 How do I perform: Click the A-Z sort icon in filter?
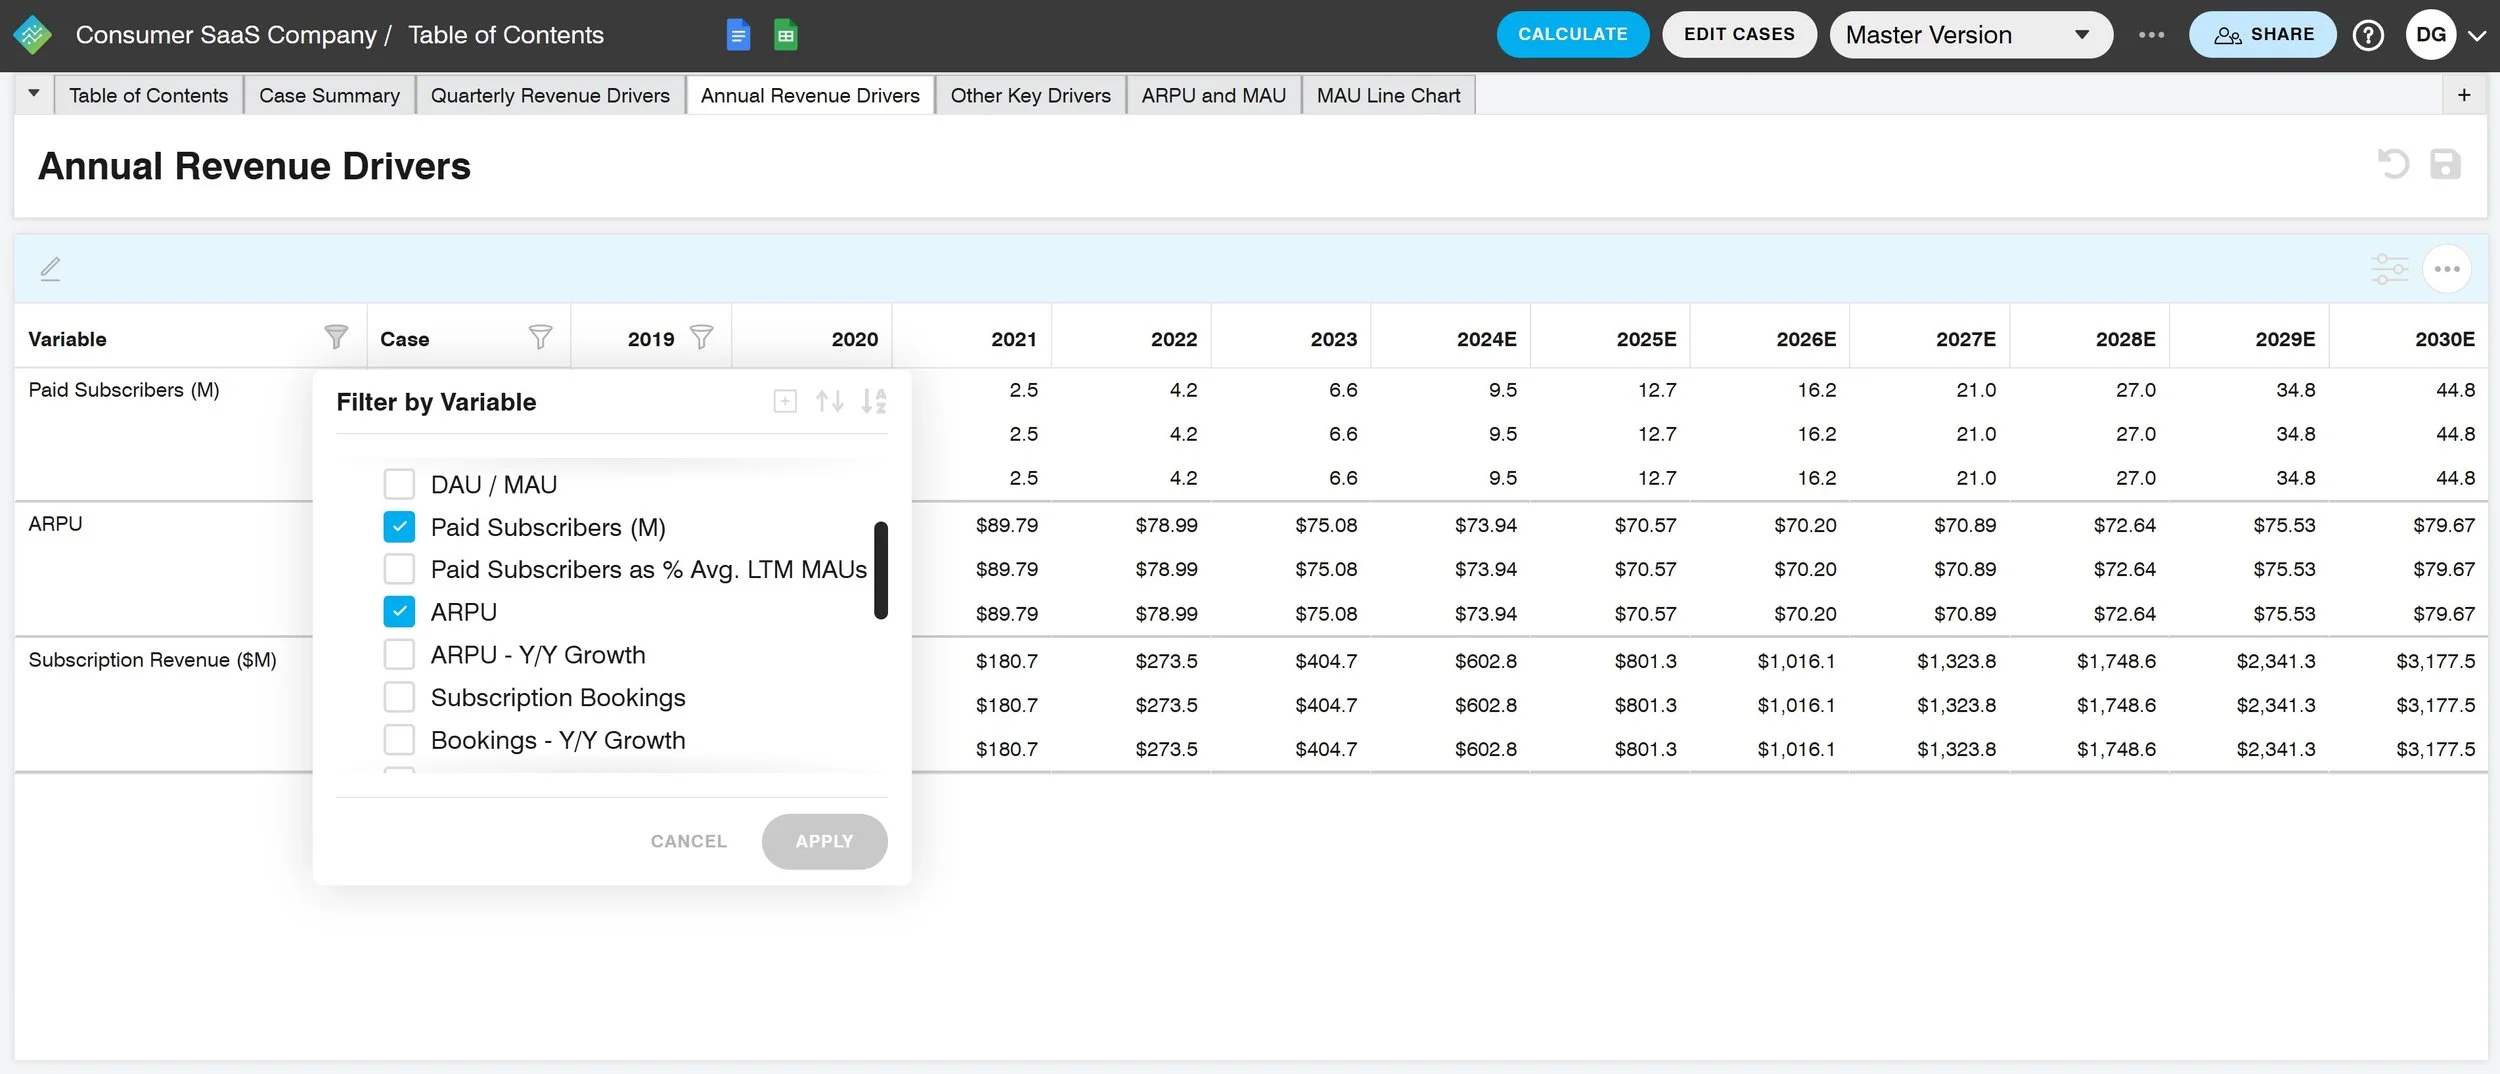tap(874, 401)
